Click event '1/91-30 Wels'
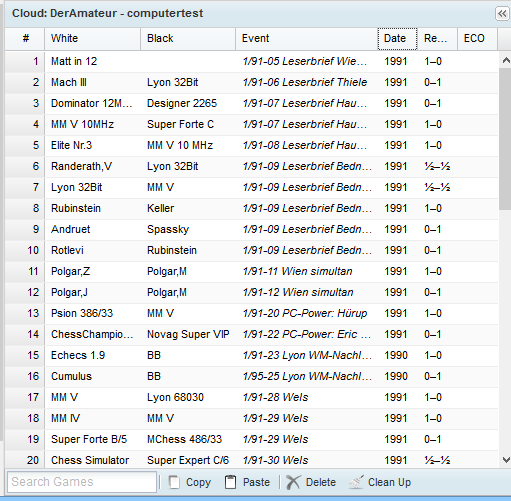This screenshot has height=501, width=511. point(275,460)
